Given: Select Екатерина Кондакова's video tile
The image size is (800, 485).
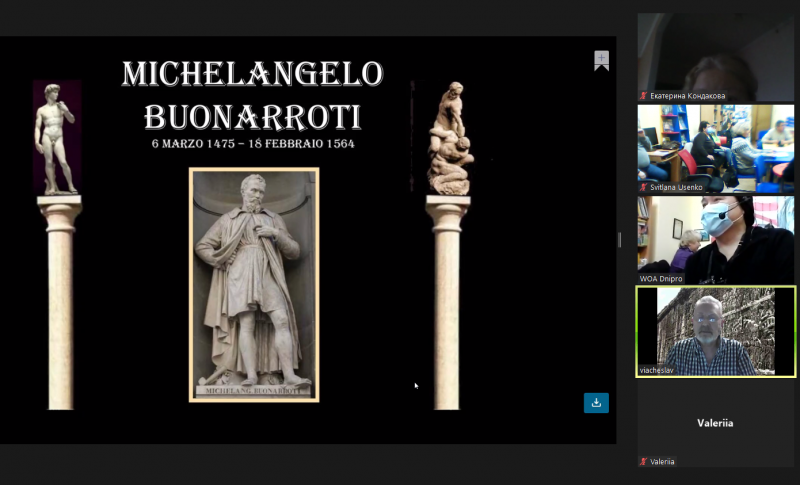Looking at the screenshot, I should 716,57.
